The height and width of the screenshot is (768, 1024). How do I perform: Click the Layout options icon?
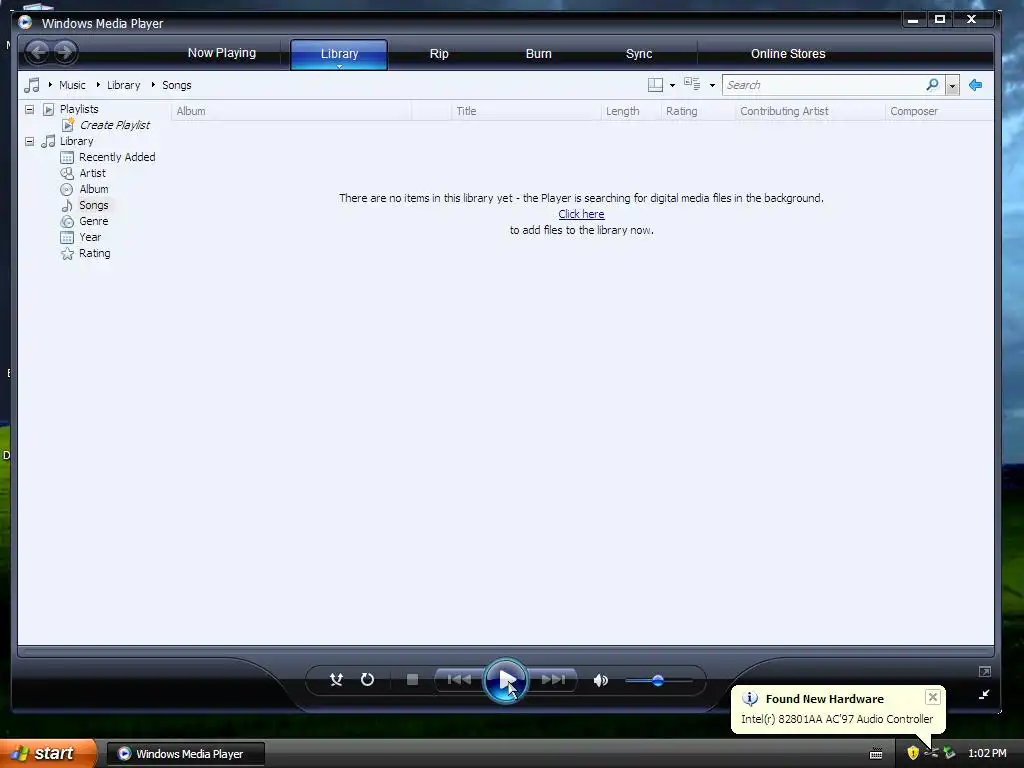655,85
